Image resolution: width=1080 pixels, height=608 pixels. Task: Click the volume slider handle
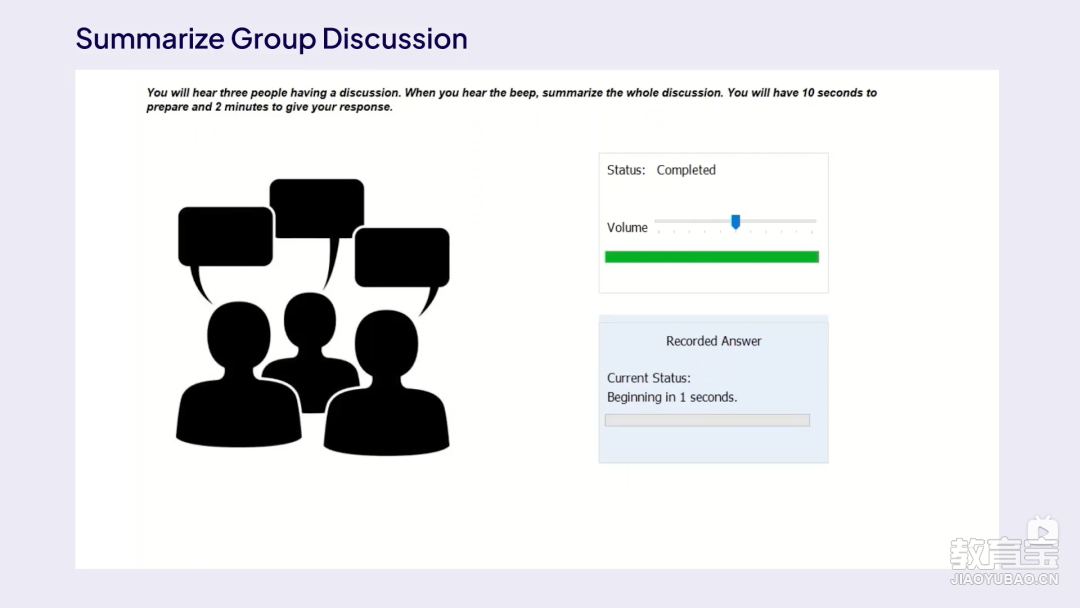tap(736, 222)
